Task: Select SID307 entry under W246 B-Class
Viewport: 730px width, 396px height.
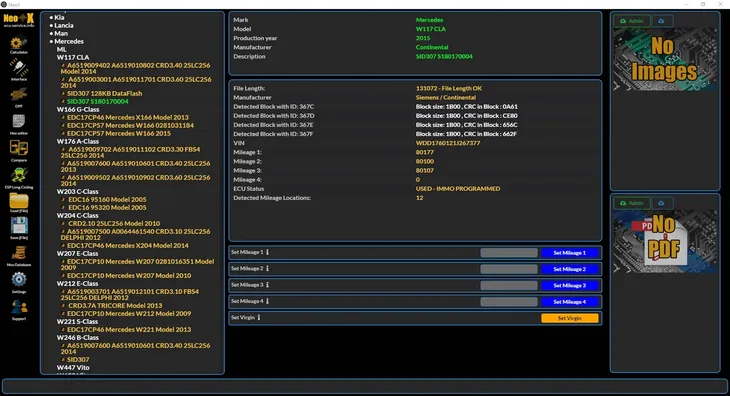Action: tap(78, 359)
